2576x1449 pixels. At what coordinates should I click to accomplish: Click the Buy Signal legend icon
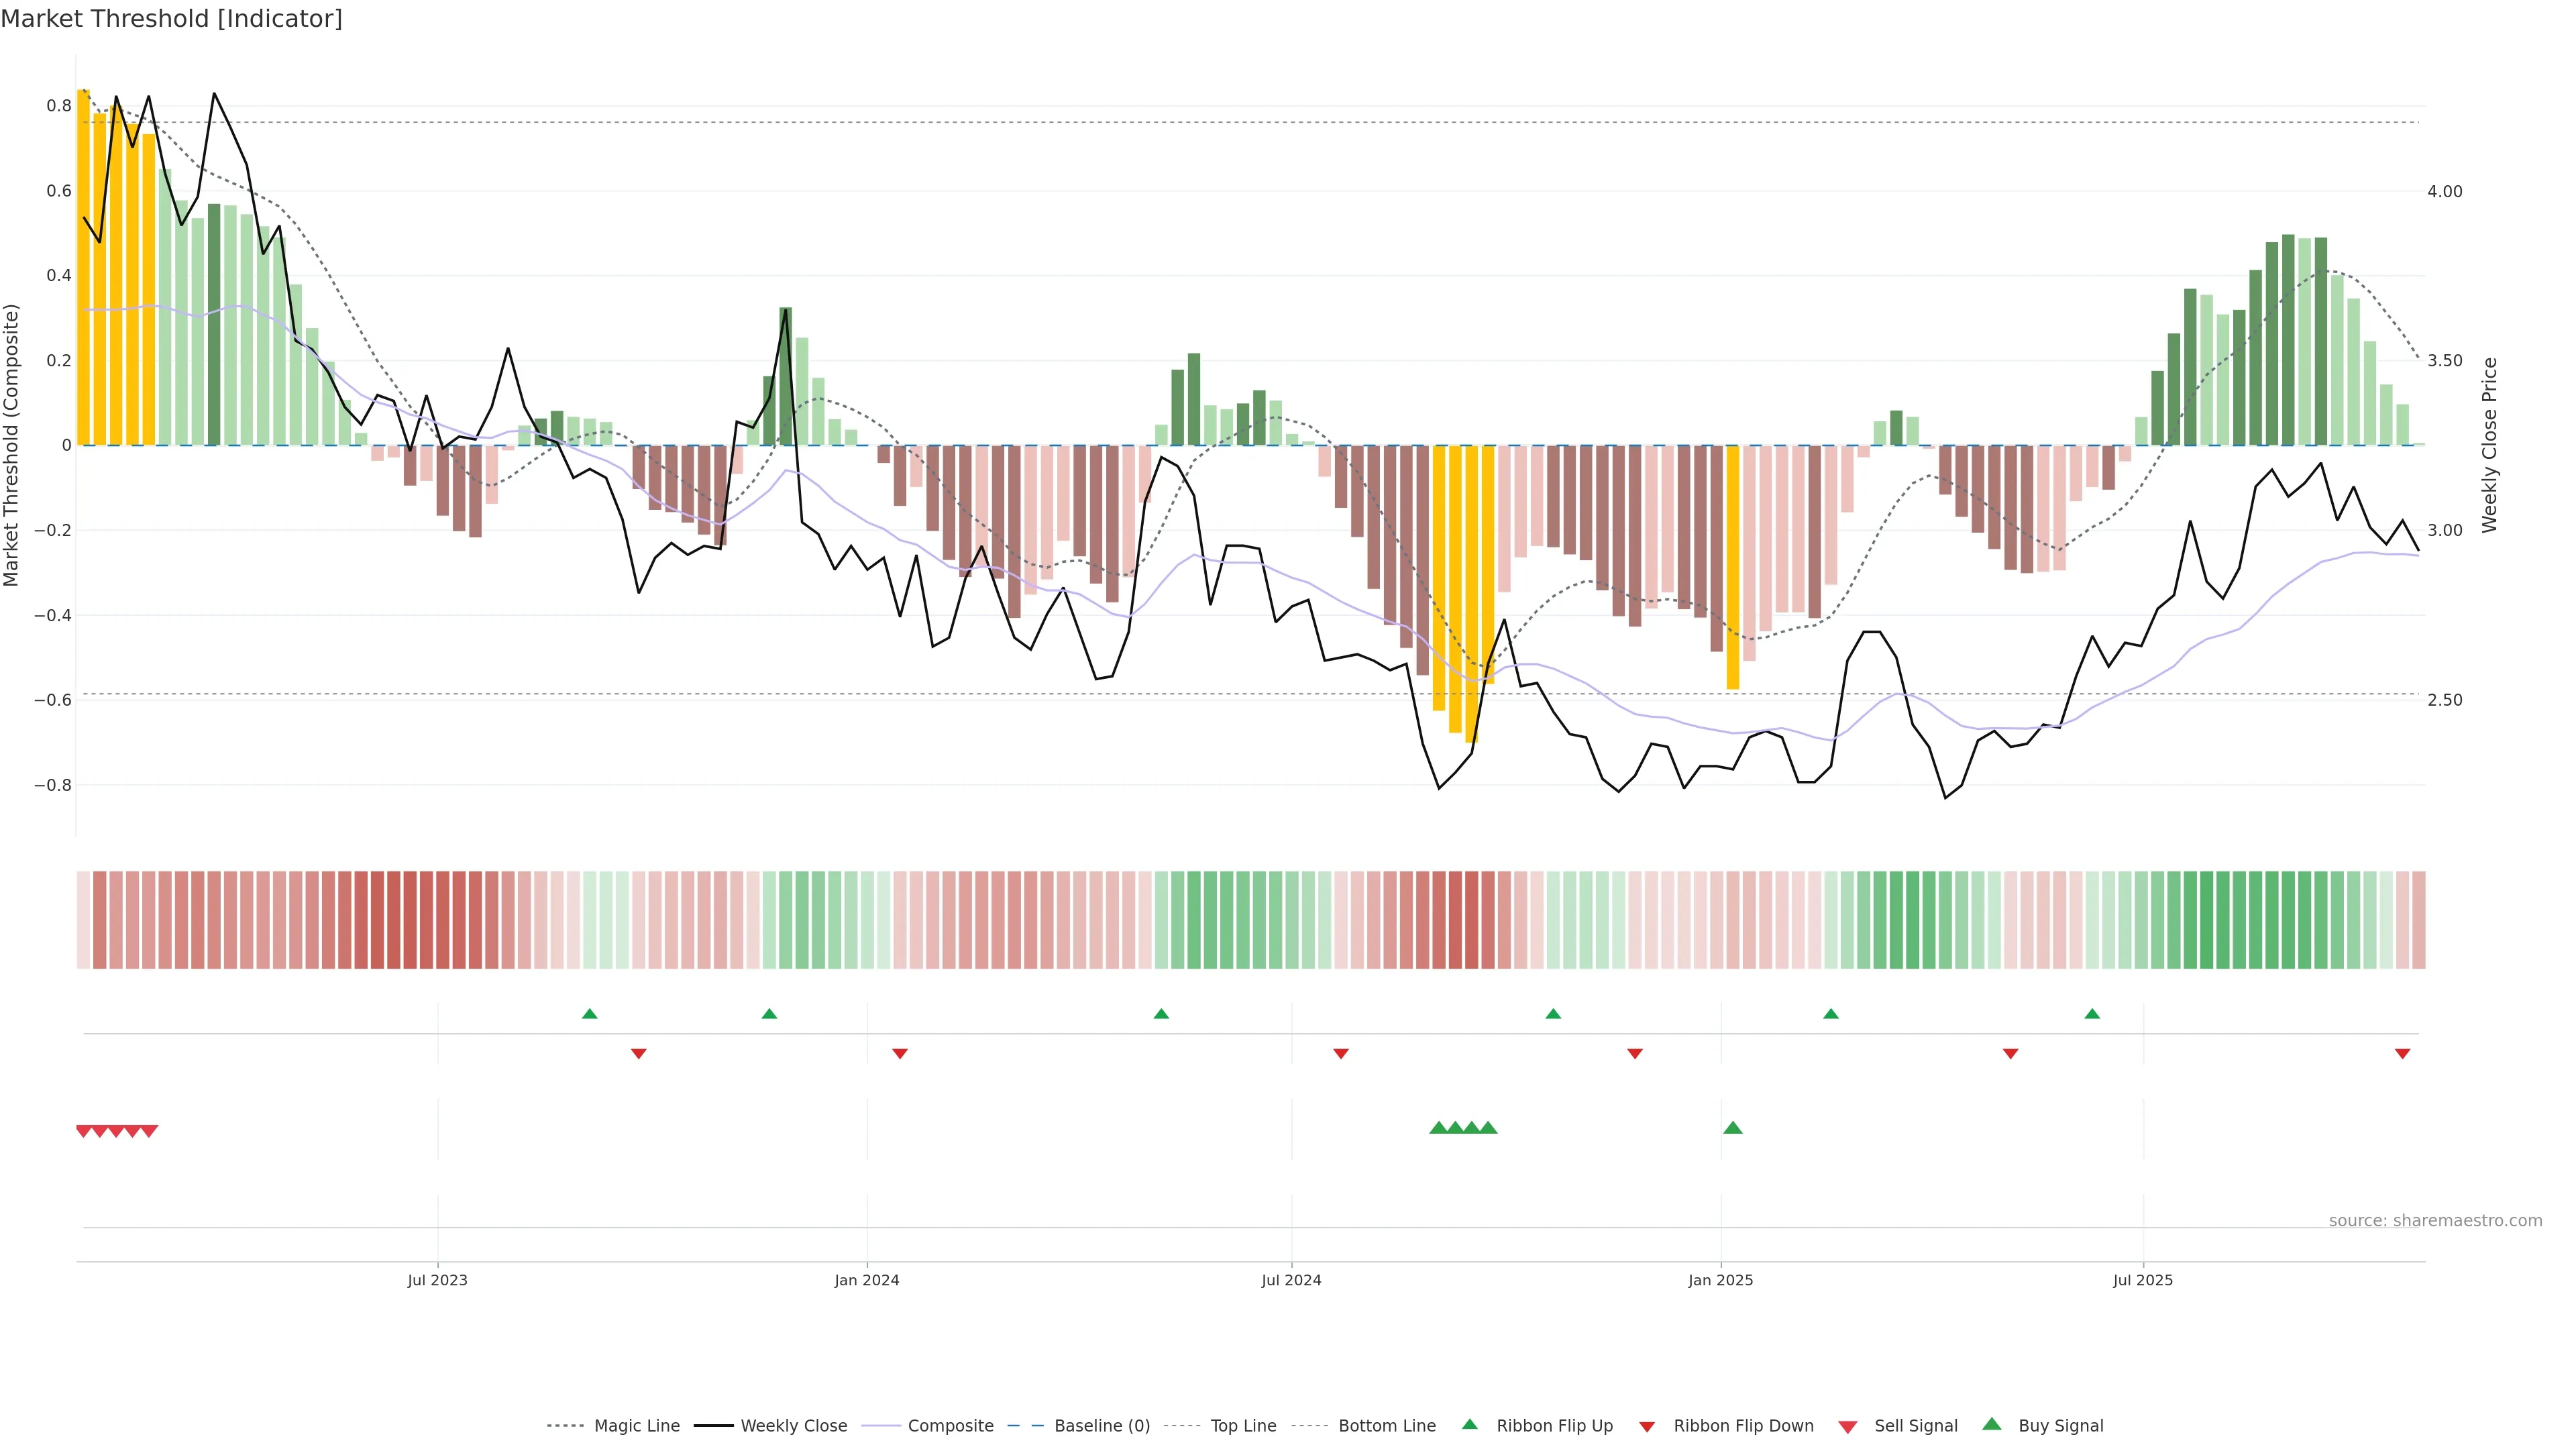tap(1991, 1424)
